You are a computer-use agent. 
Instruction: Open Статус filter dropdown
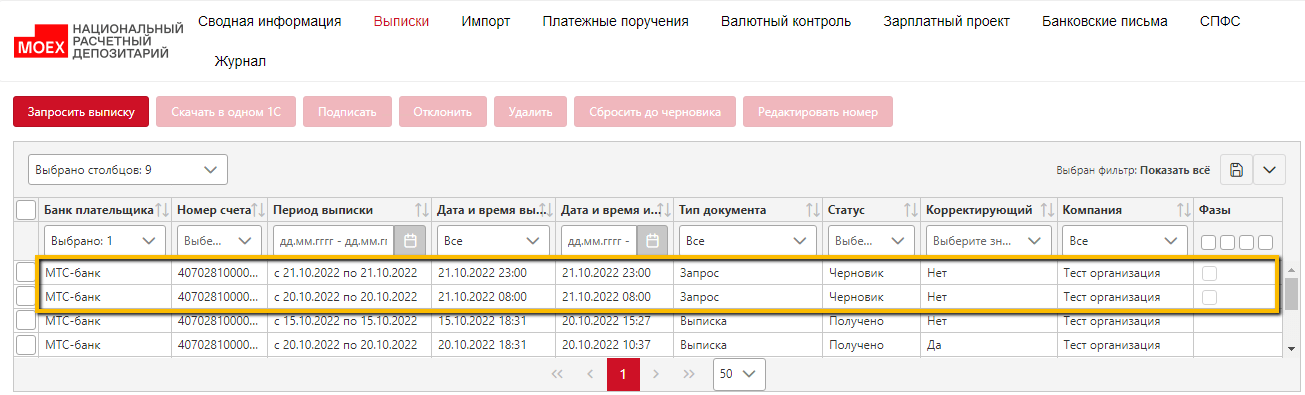pos(871,241)
